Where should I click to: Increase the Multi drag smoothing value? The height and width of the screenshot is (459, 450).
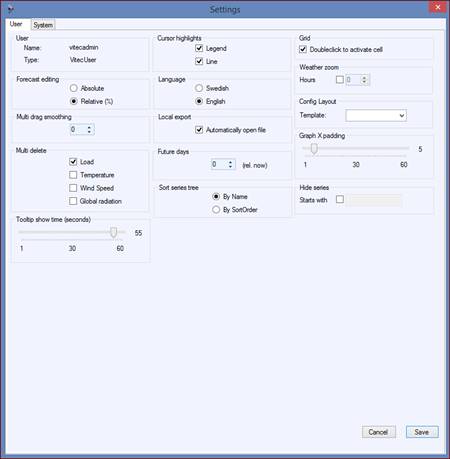89,127
